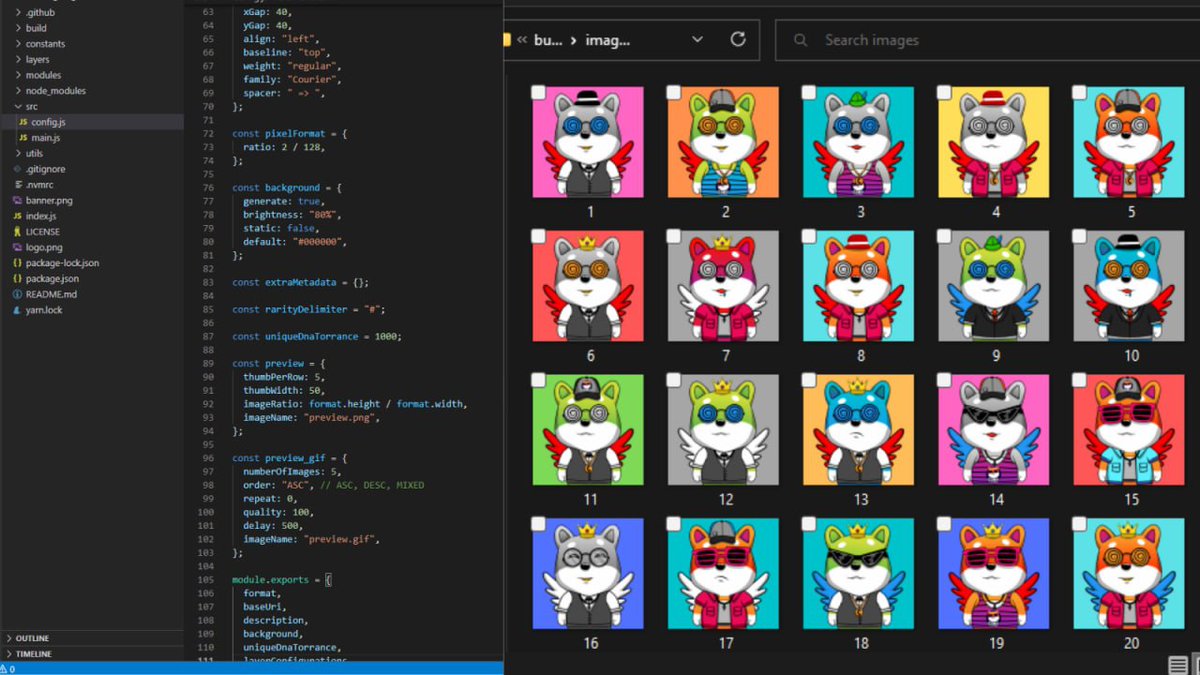Screen dimensions: 1200x675
Task: Click the JS icon beside main.js
Action: tap(23, 137)
